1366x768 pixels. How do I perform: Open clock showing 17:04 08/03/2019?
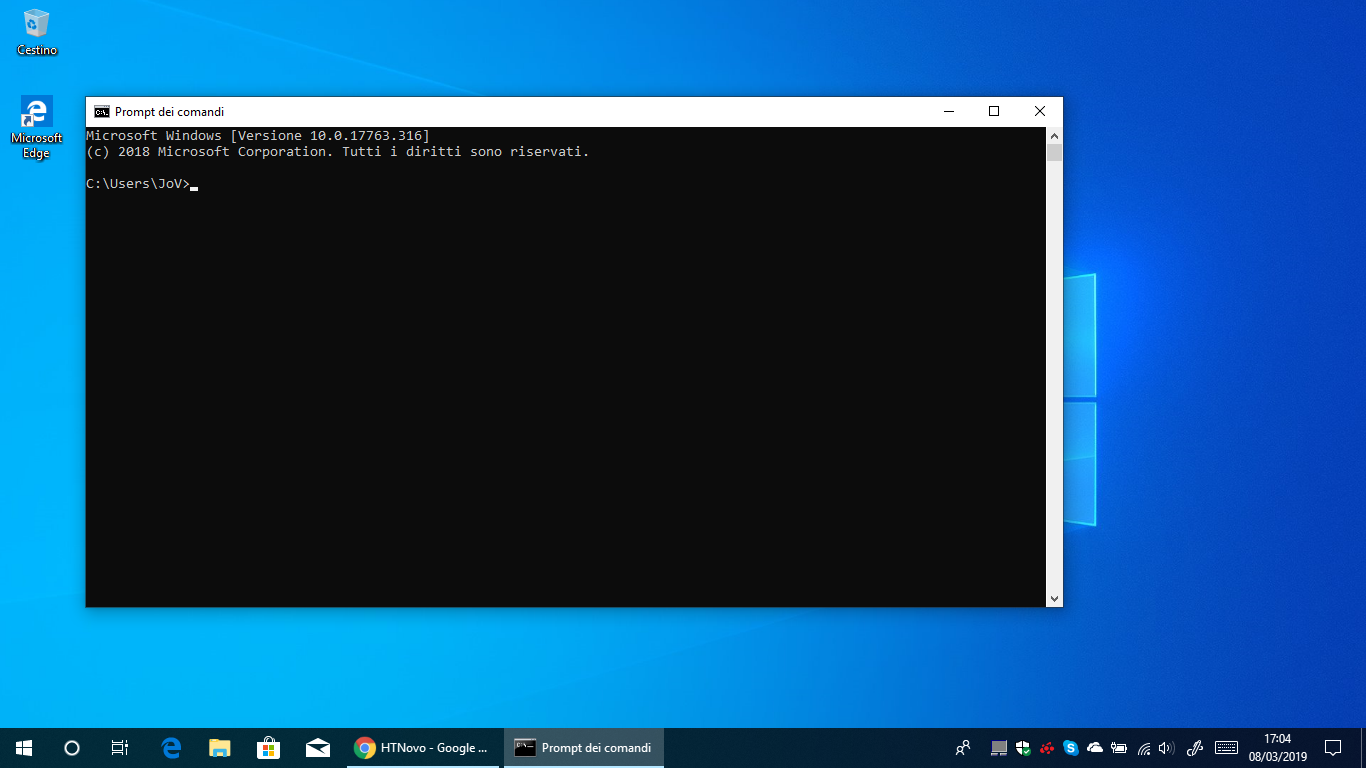click(x=1277, y=748)
